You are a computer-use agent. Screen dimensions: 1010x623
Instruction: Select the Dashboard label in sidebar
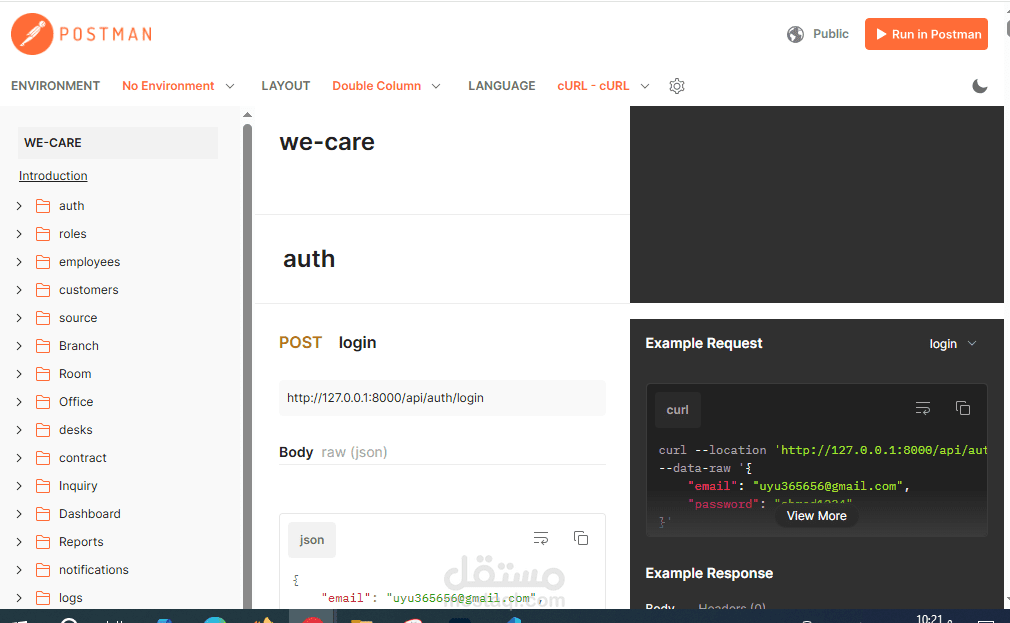pos(90,514)
